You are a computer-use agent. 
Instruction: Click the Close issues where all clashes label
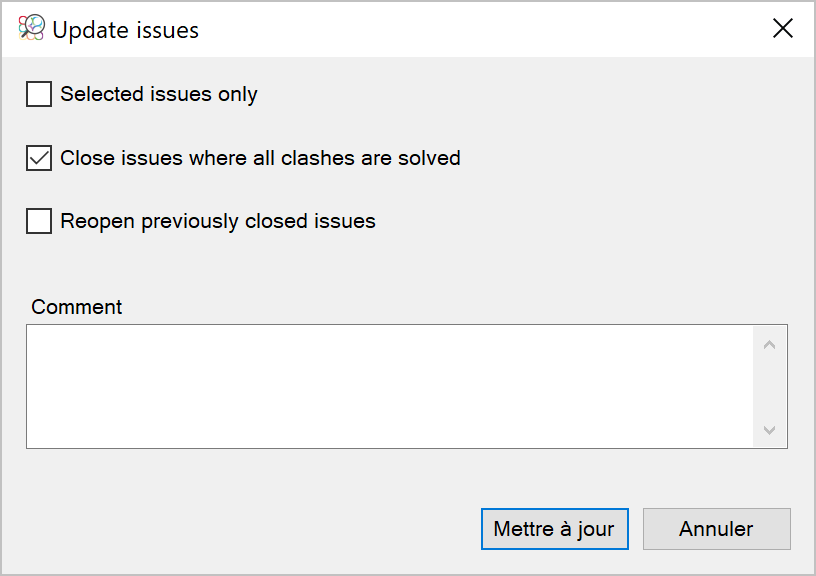click(260, 158)
